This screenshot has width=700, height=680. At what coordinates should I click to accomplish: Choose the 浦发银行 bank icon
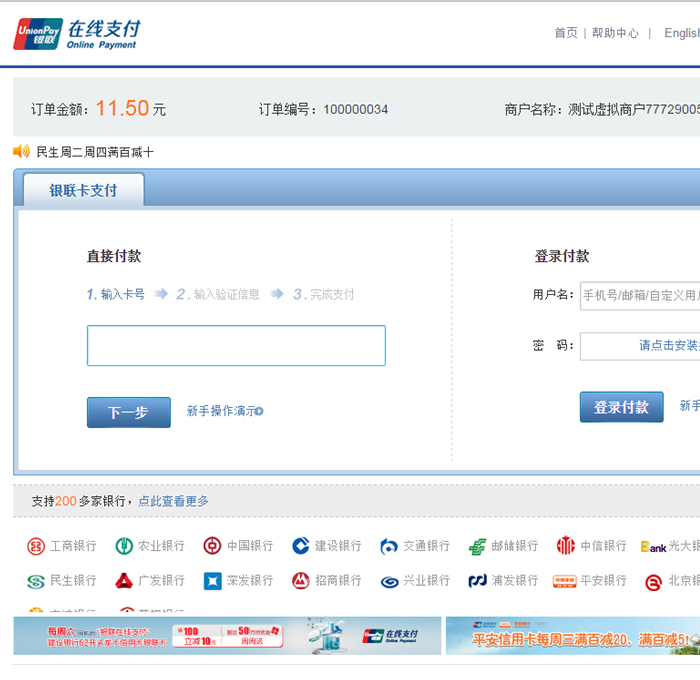(477, 581)
